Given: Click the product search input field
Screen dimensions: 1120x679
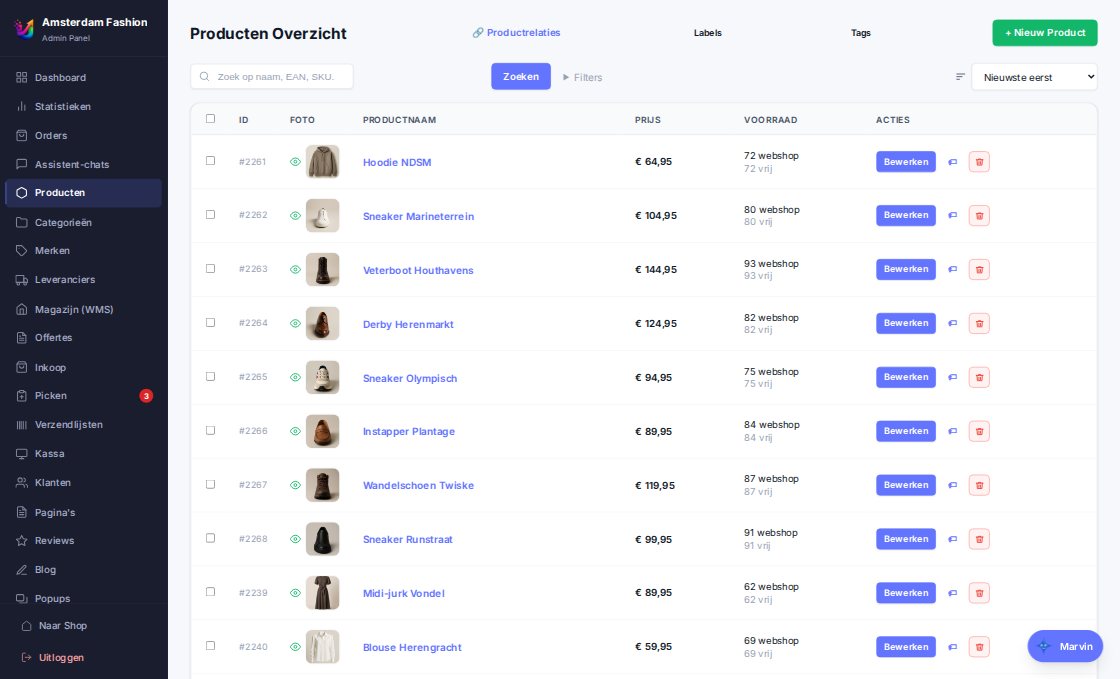Looking at the screenshot, I should tap(272, 76).
